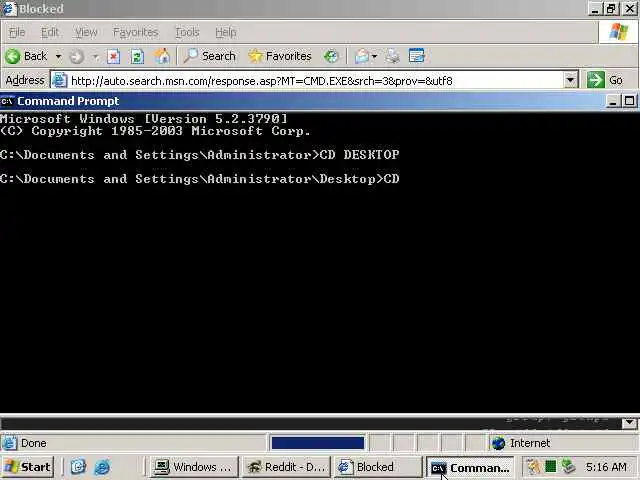The image size is (640, 480).
Task: Open the Edit menu
Action: (50, 32)
